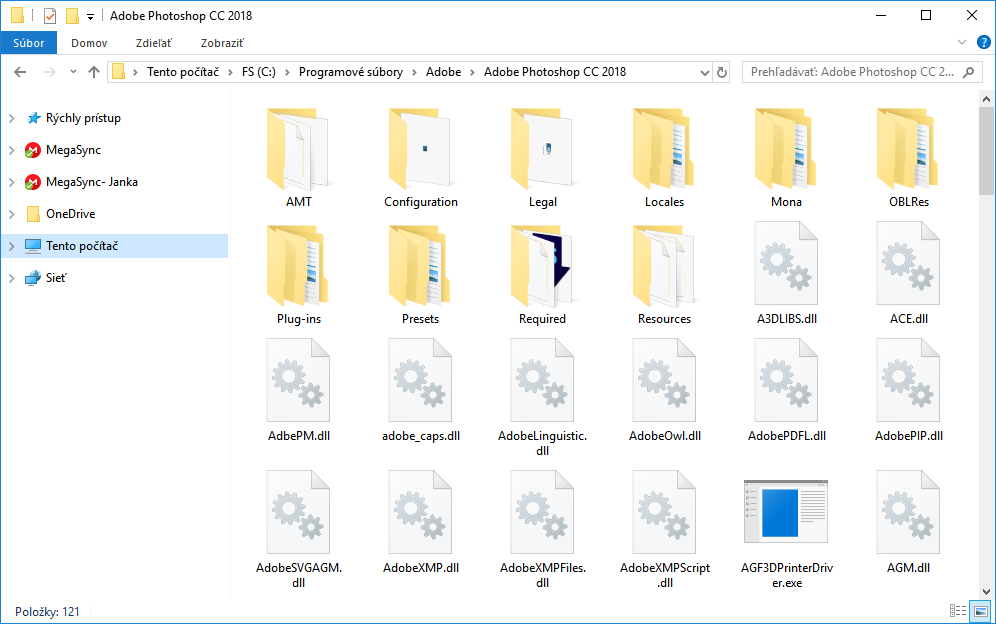
Task: Click Adobe in the breadcrumb path
Action: pyautogui.click(x=443, y=72)
